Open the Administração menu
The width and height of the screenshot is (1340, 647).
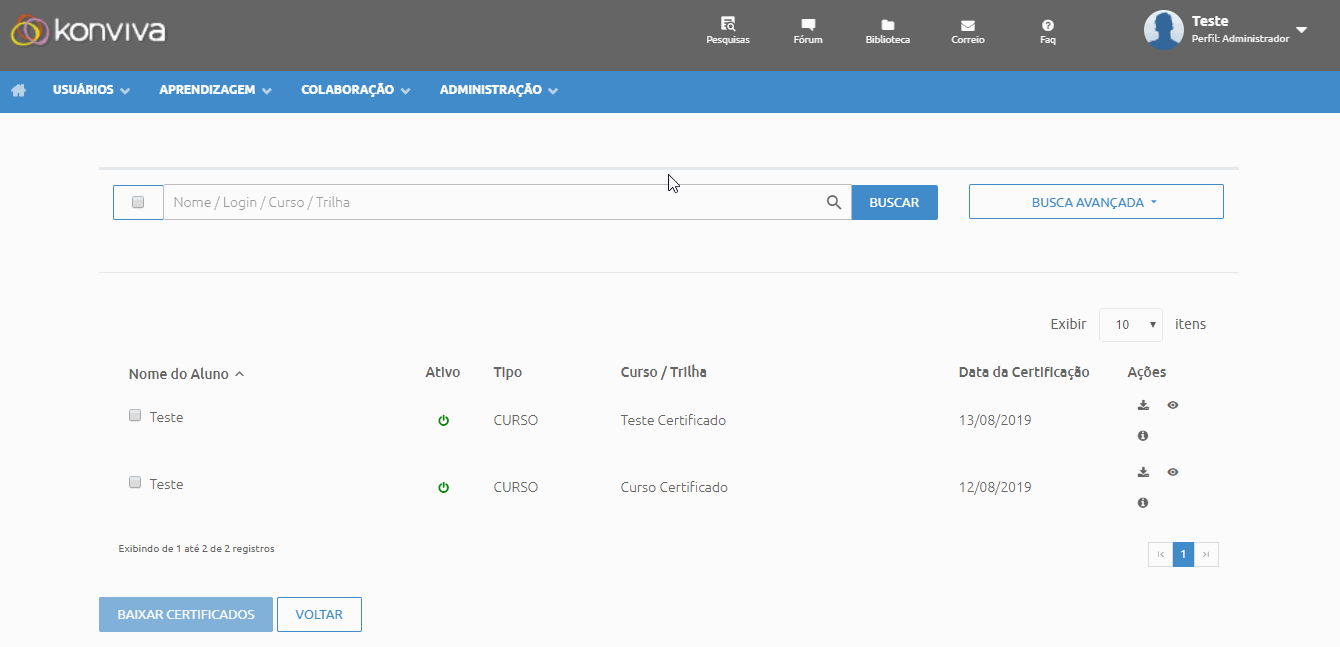pyautogui.click(x=499, y=90)
